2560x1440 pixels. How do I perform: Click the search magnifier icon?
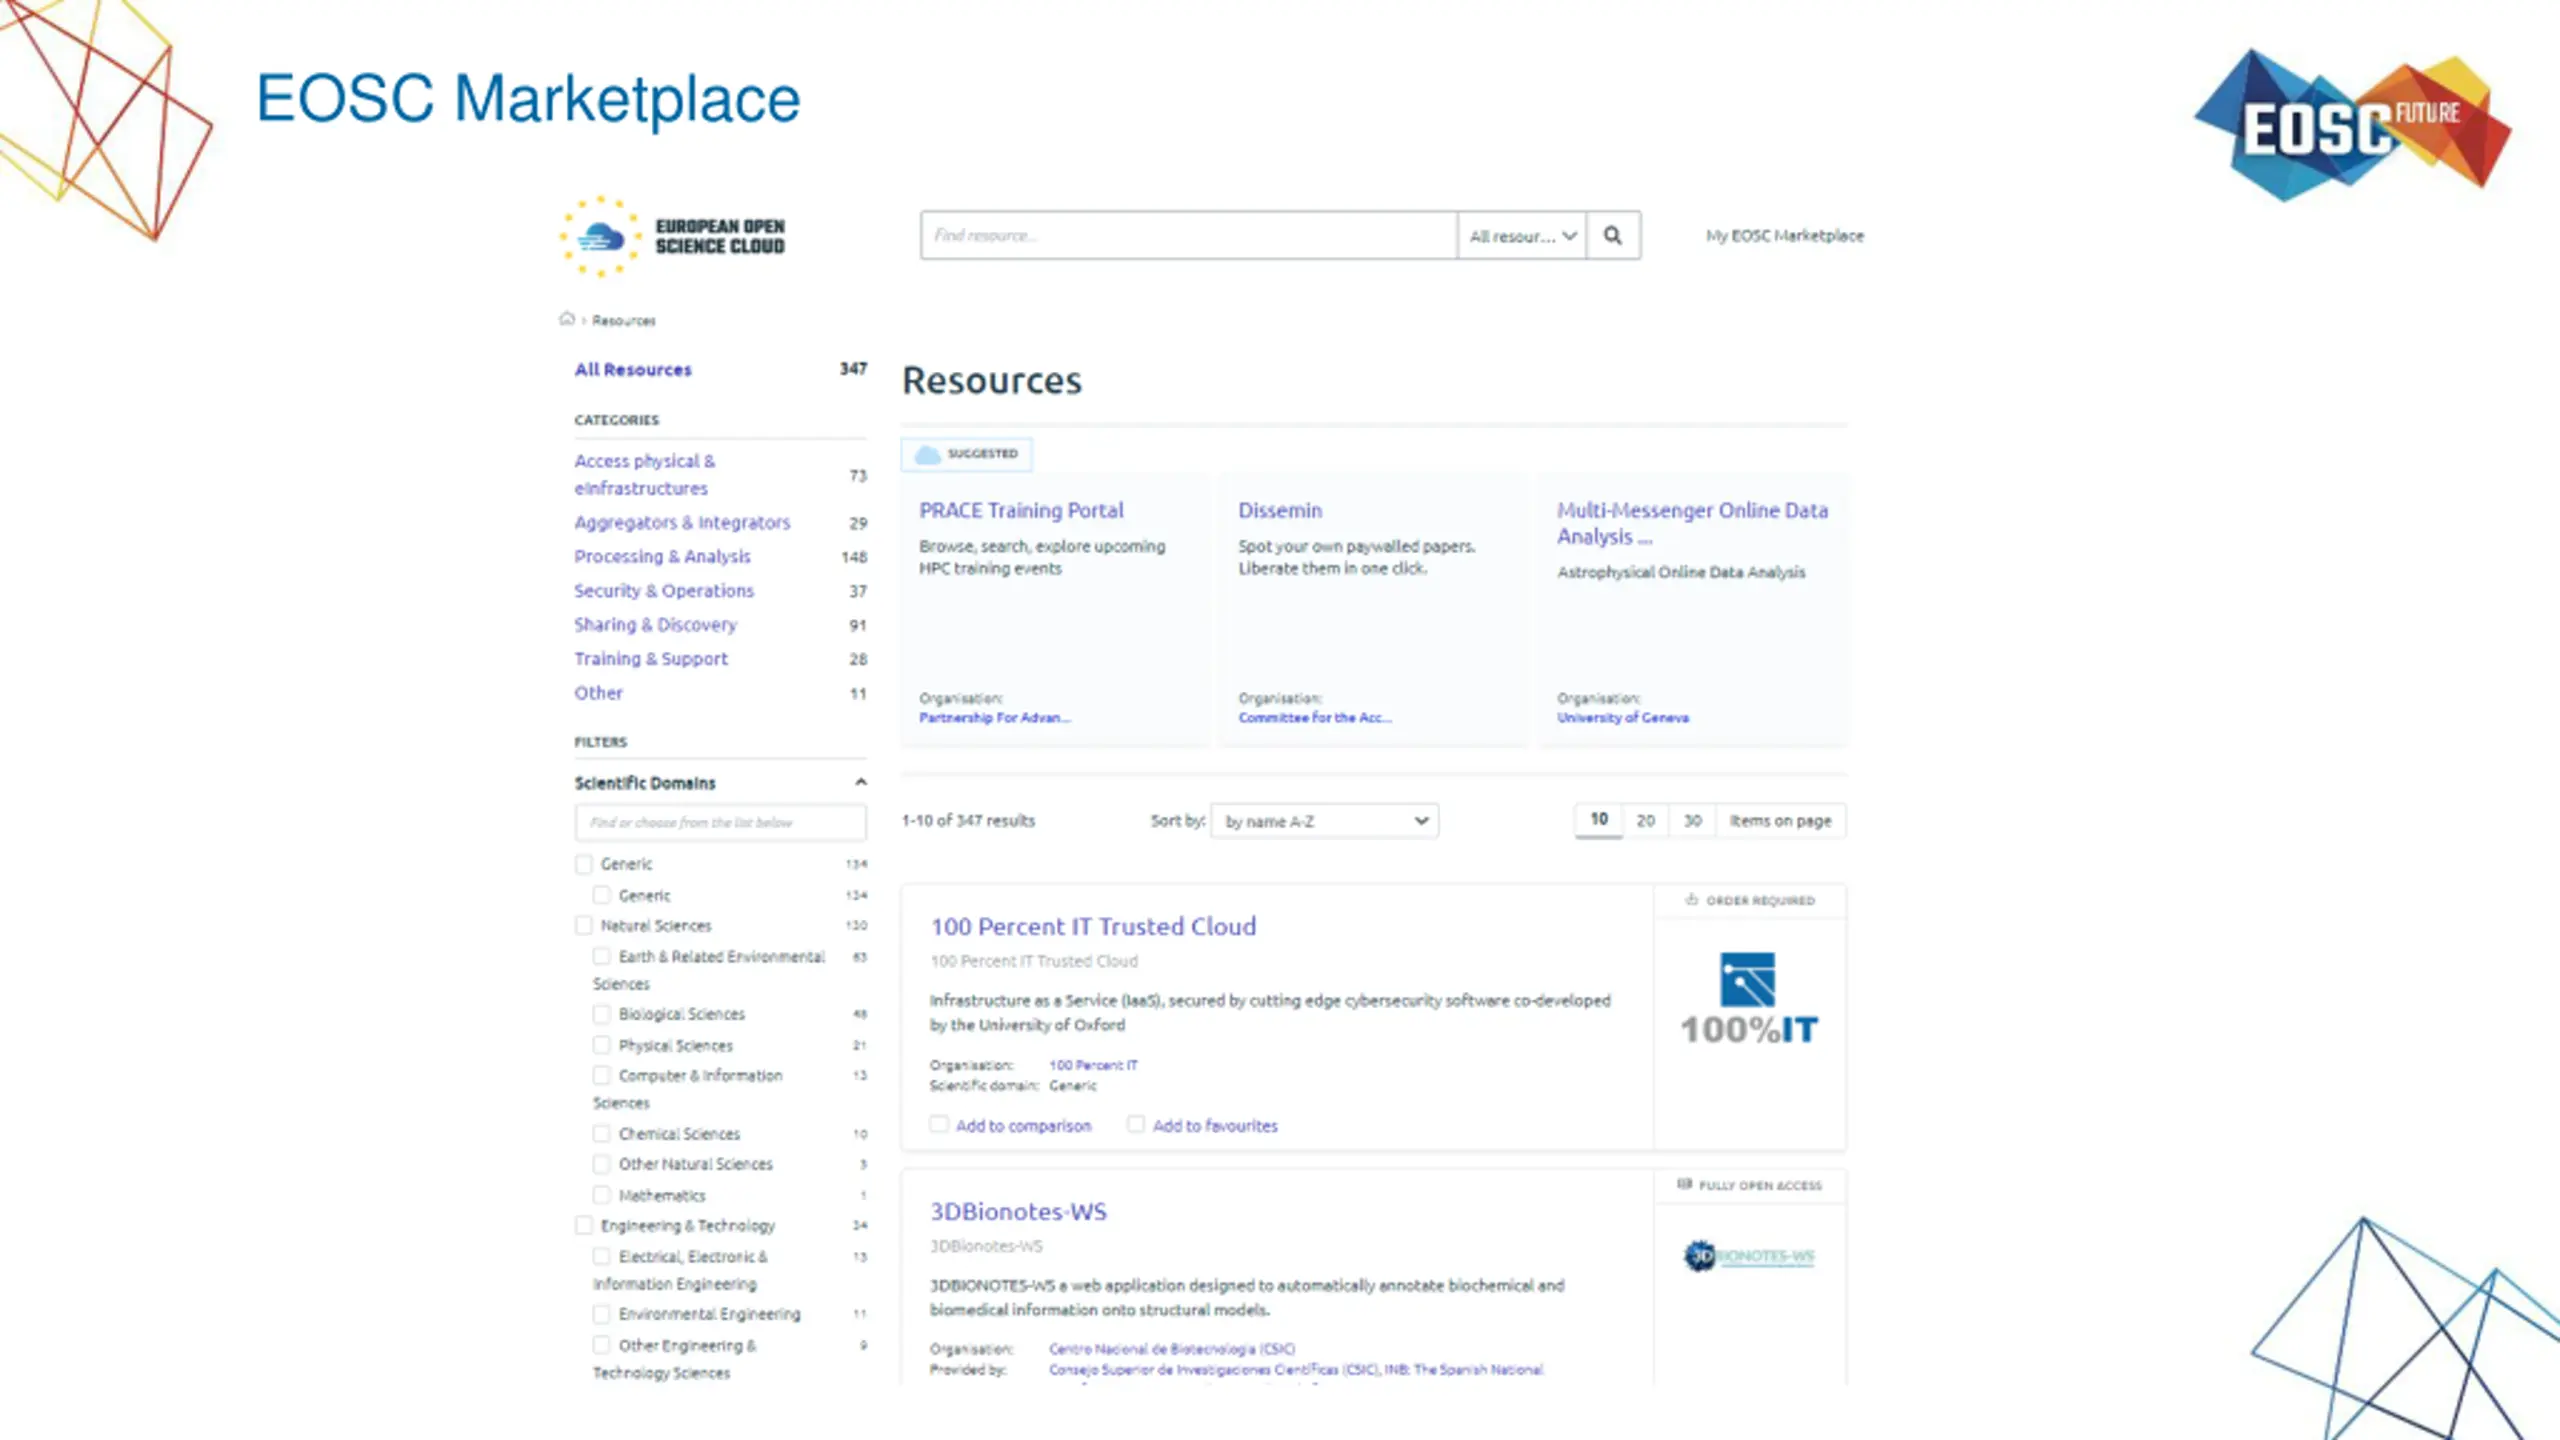1612,235
